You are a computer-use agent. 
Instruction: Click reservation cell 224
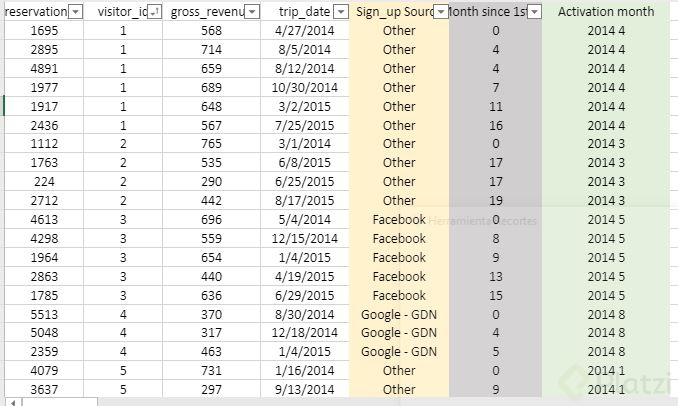44,182
